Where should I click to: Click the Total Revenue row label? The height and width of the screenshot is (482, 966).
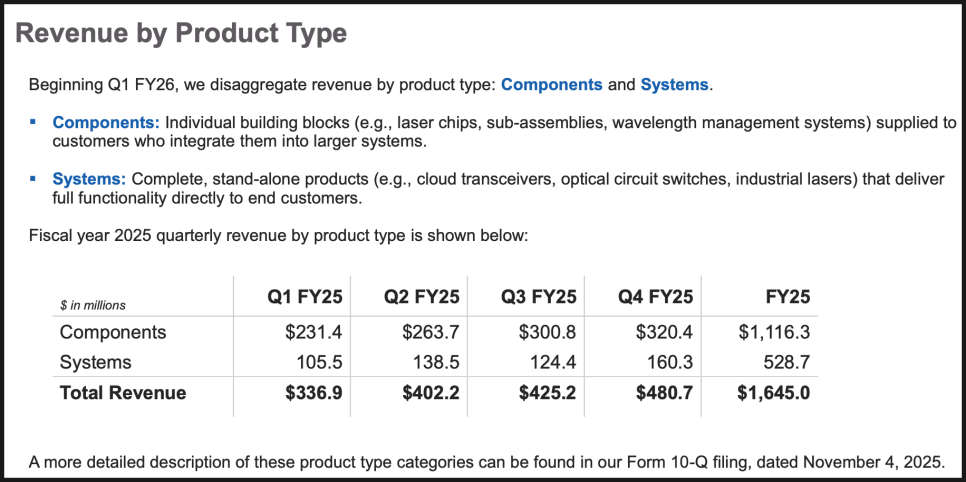click(x=123, y=393)
